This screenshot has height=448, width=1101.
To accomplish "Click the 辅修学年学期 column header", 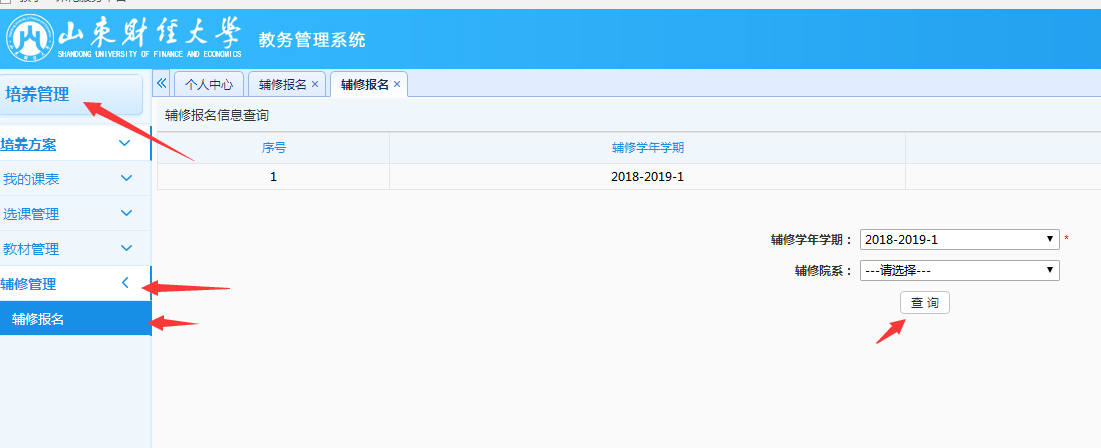I will tap(647, 148).
